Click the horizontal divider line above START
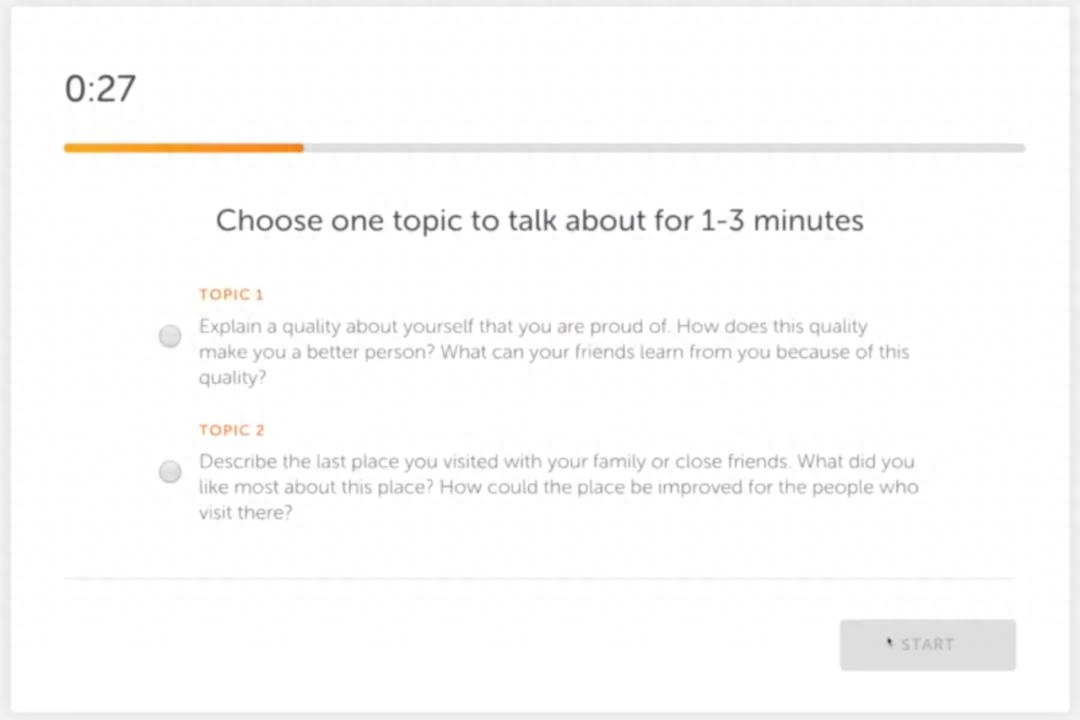This screenshot has height=720, width=1080. point(539,579)
